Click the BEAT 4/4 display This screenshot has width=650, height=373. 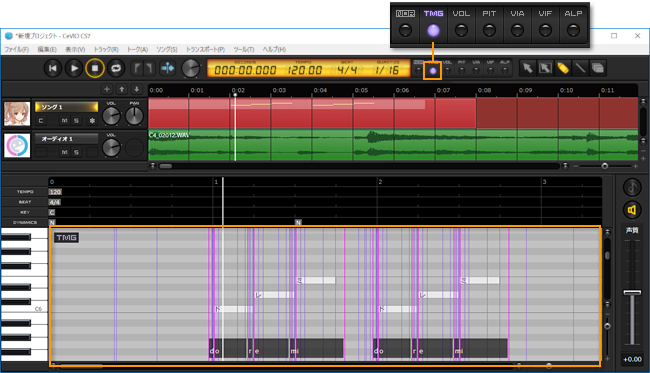347,70
